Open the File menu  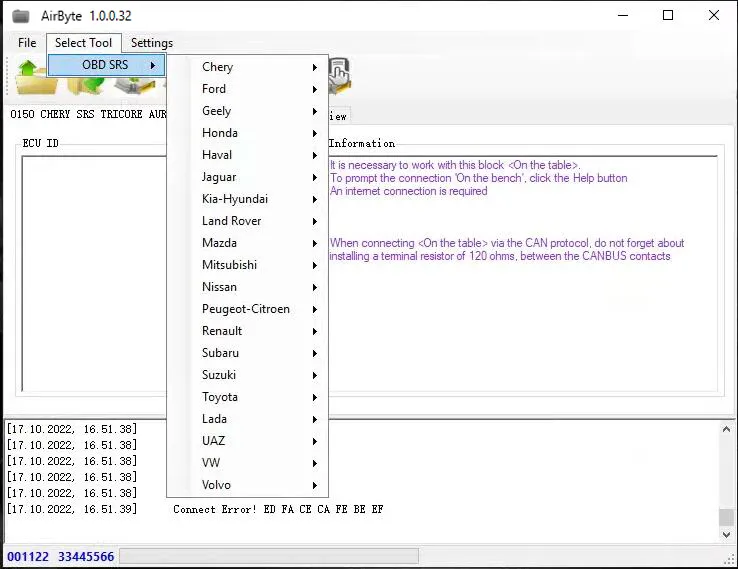coord(27,43)
